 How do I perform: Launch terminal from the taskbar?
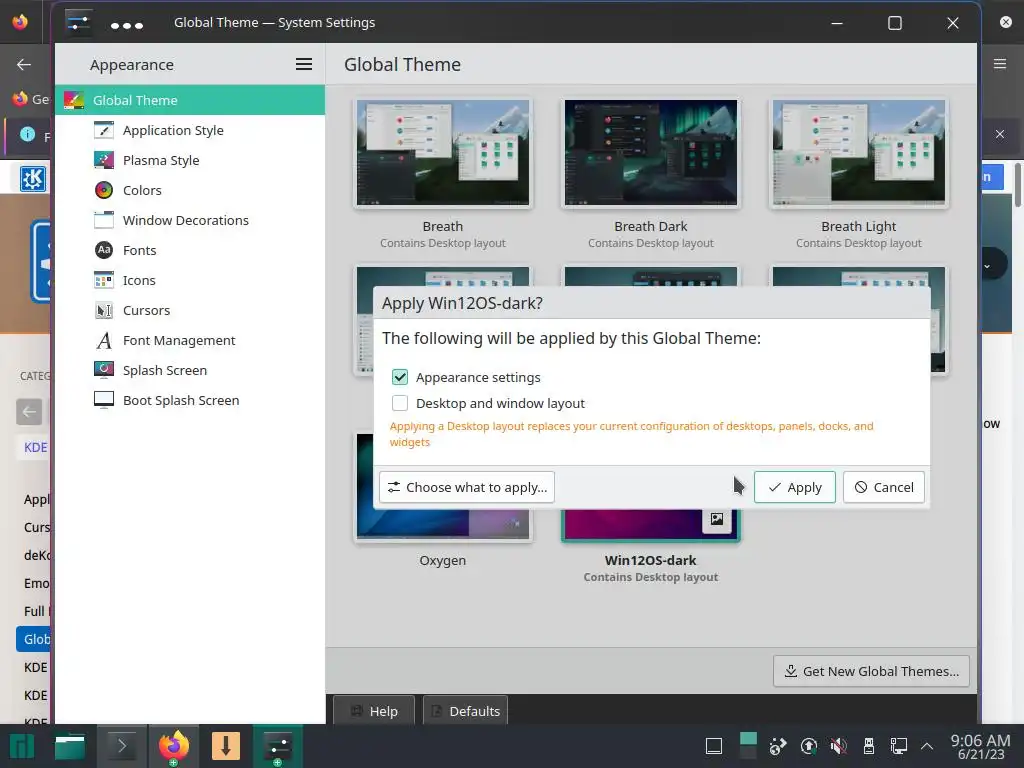(122, 746)
